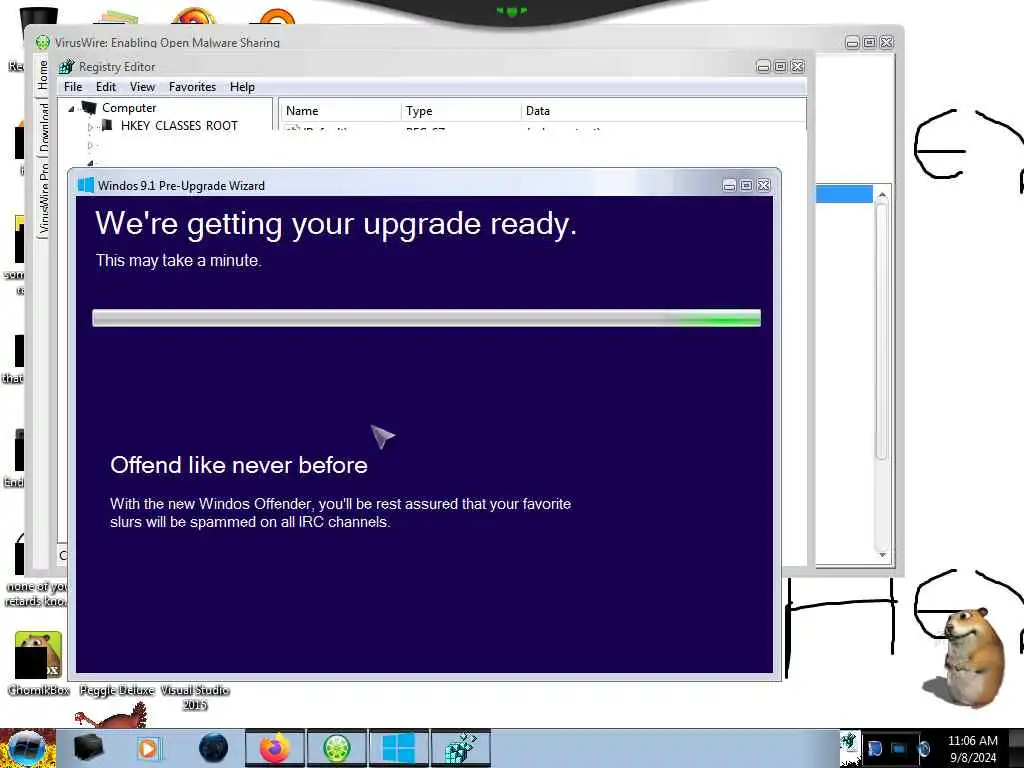Click the Show Desktop button on taskbar

click(1016, 748)
